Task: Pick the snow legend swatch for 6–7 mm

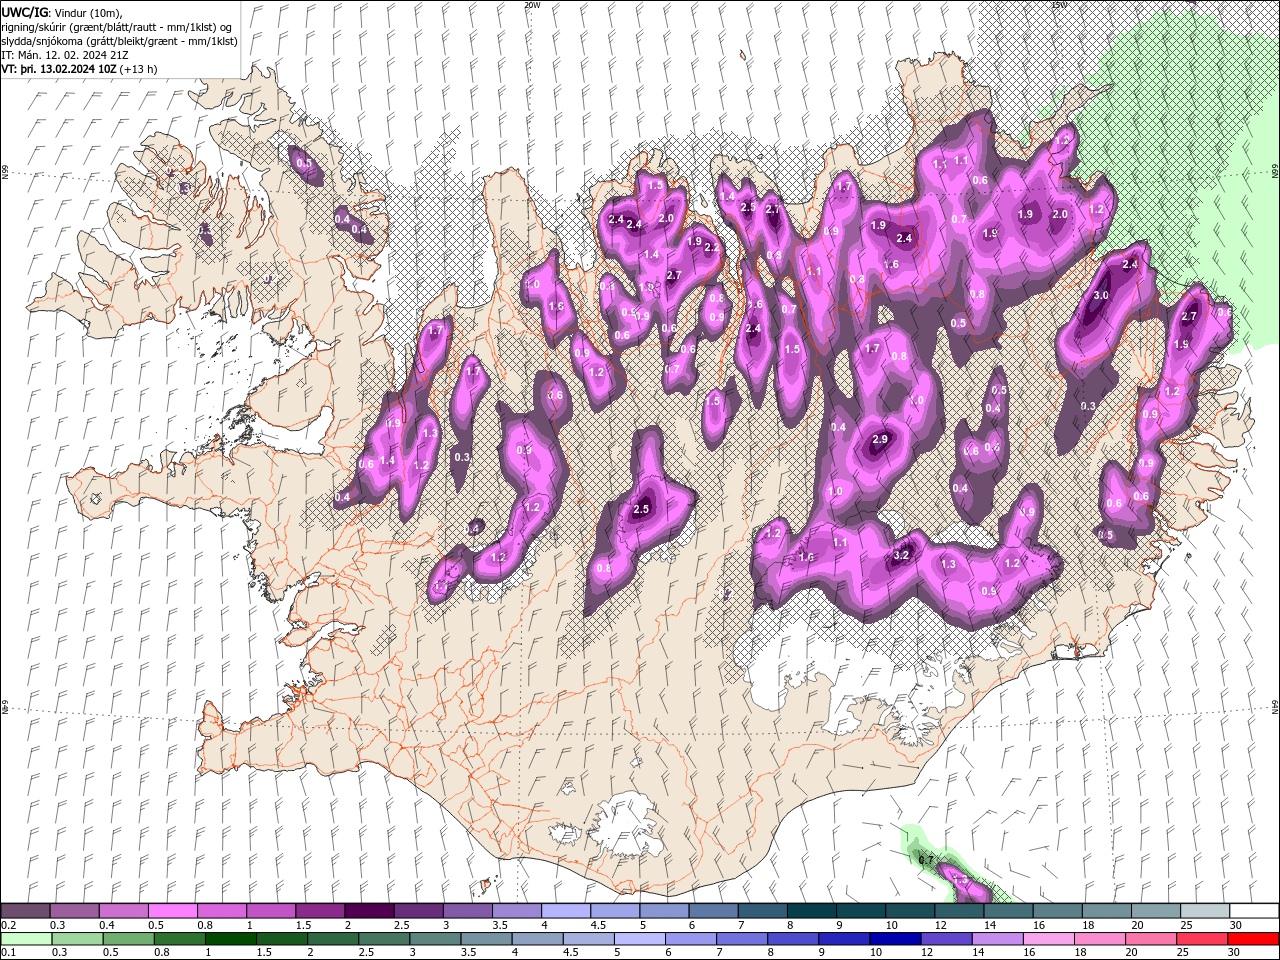Action: coord(712,910)
